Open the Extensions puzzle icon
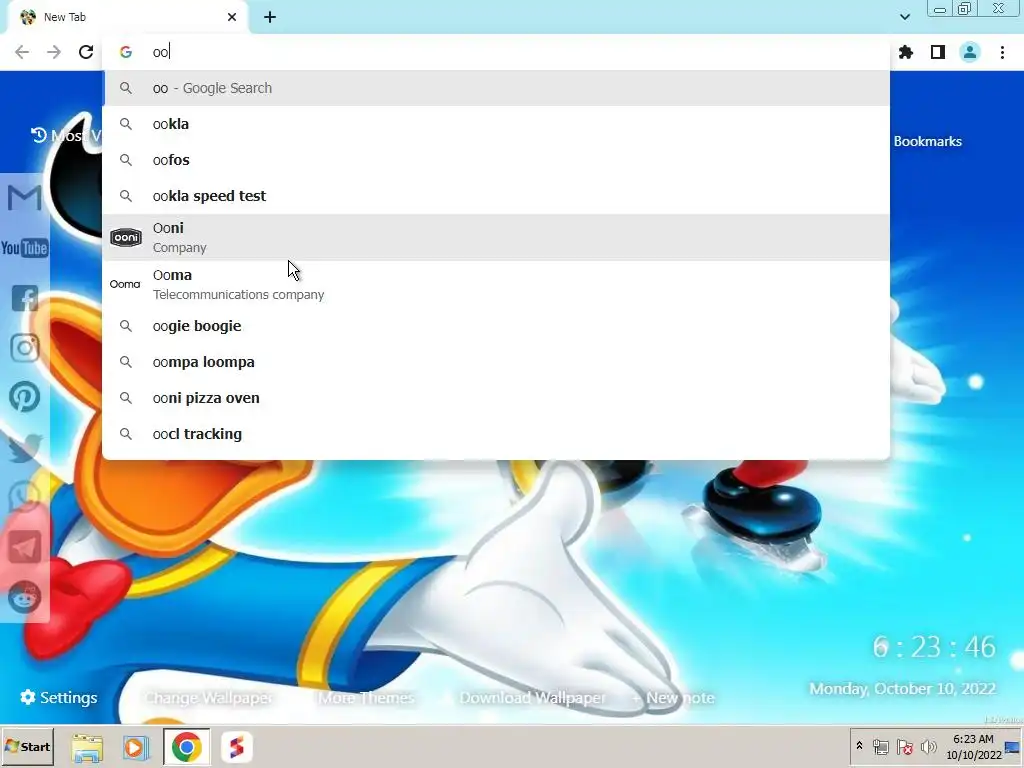Image resolution: width=1024 pixels, height=768 pixels. [906, 52]
